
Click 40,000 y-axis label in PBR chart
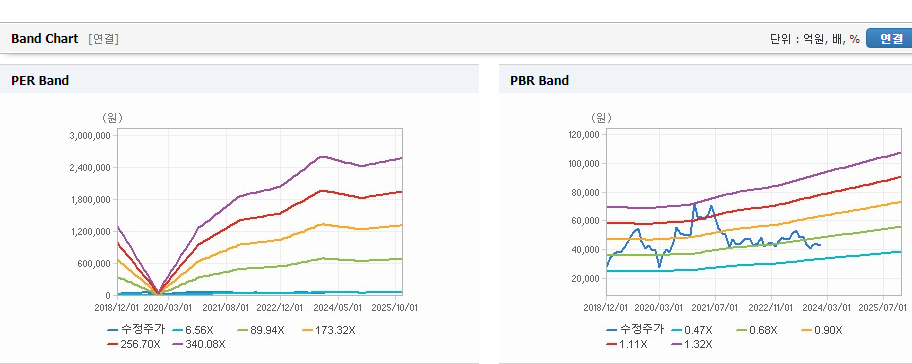click(x=586, y=249)
